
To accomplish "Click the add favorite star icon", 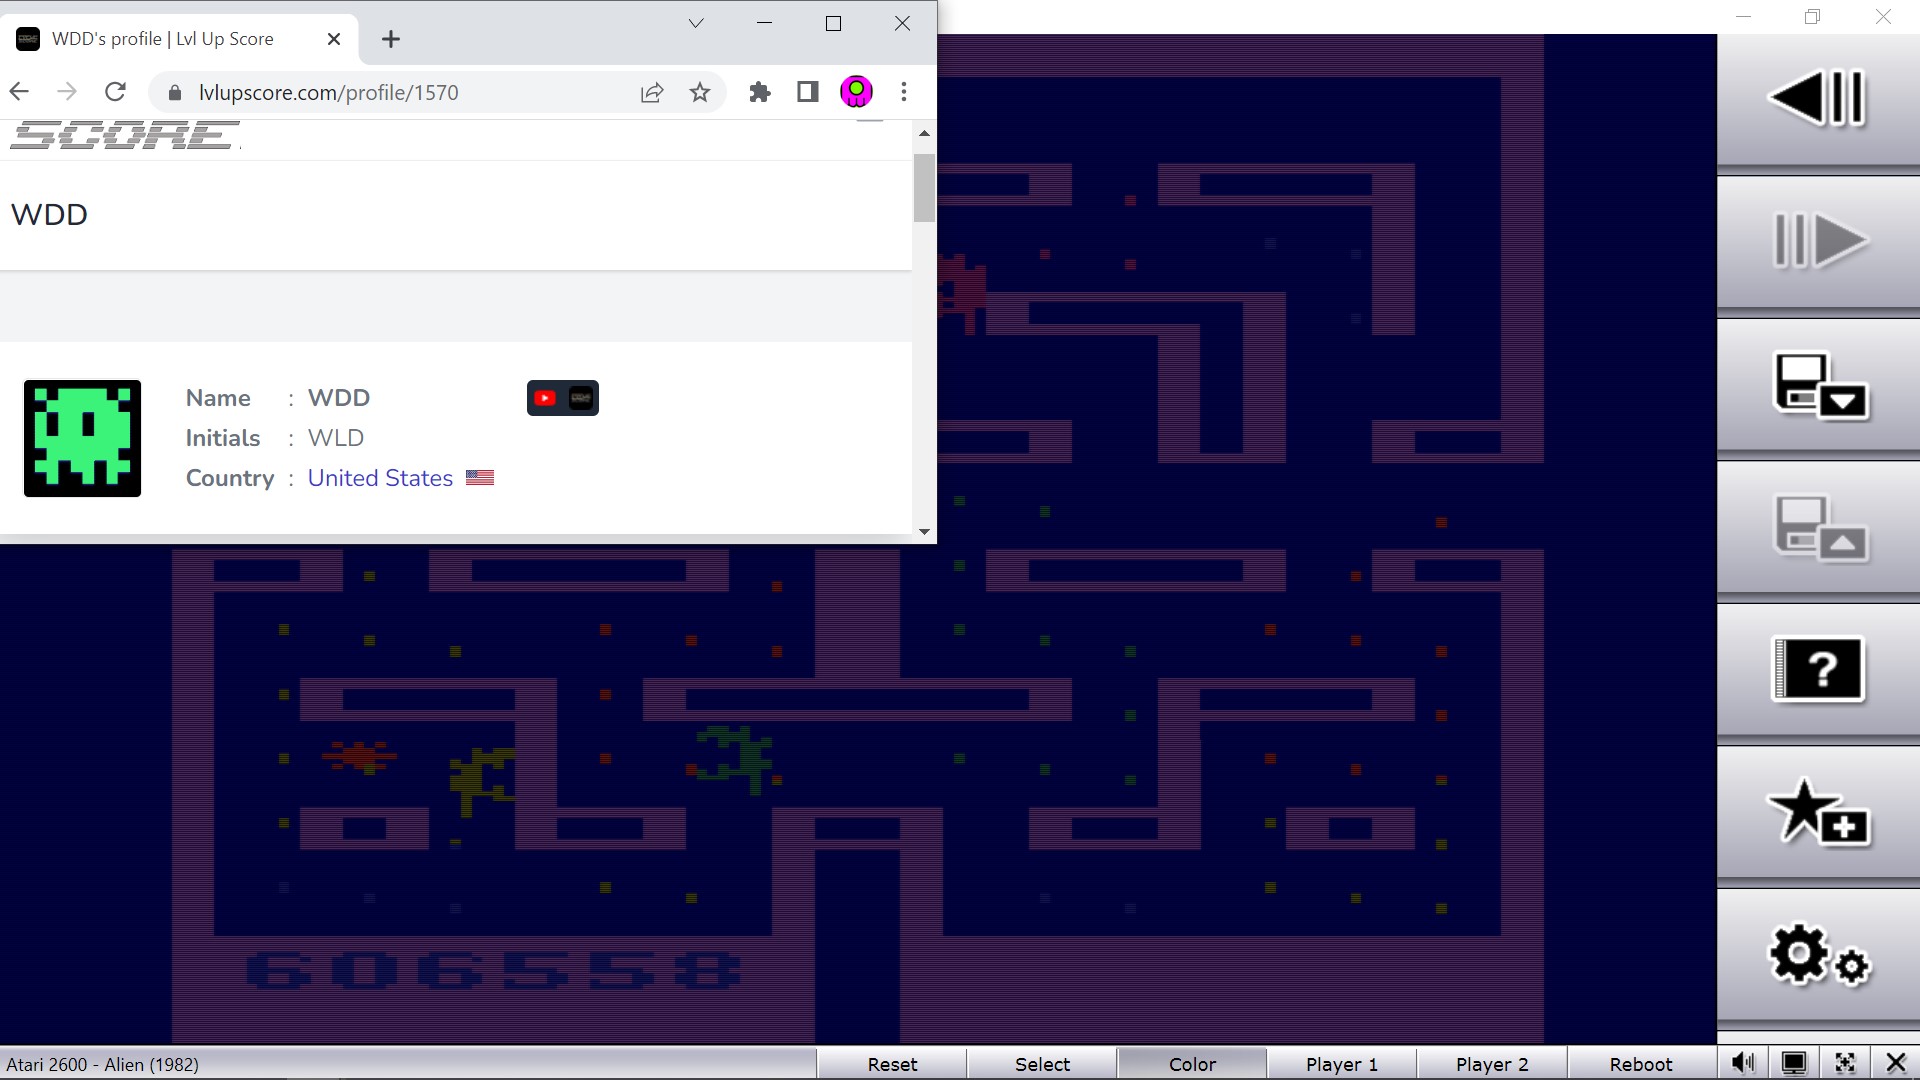I will 1818,812.
